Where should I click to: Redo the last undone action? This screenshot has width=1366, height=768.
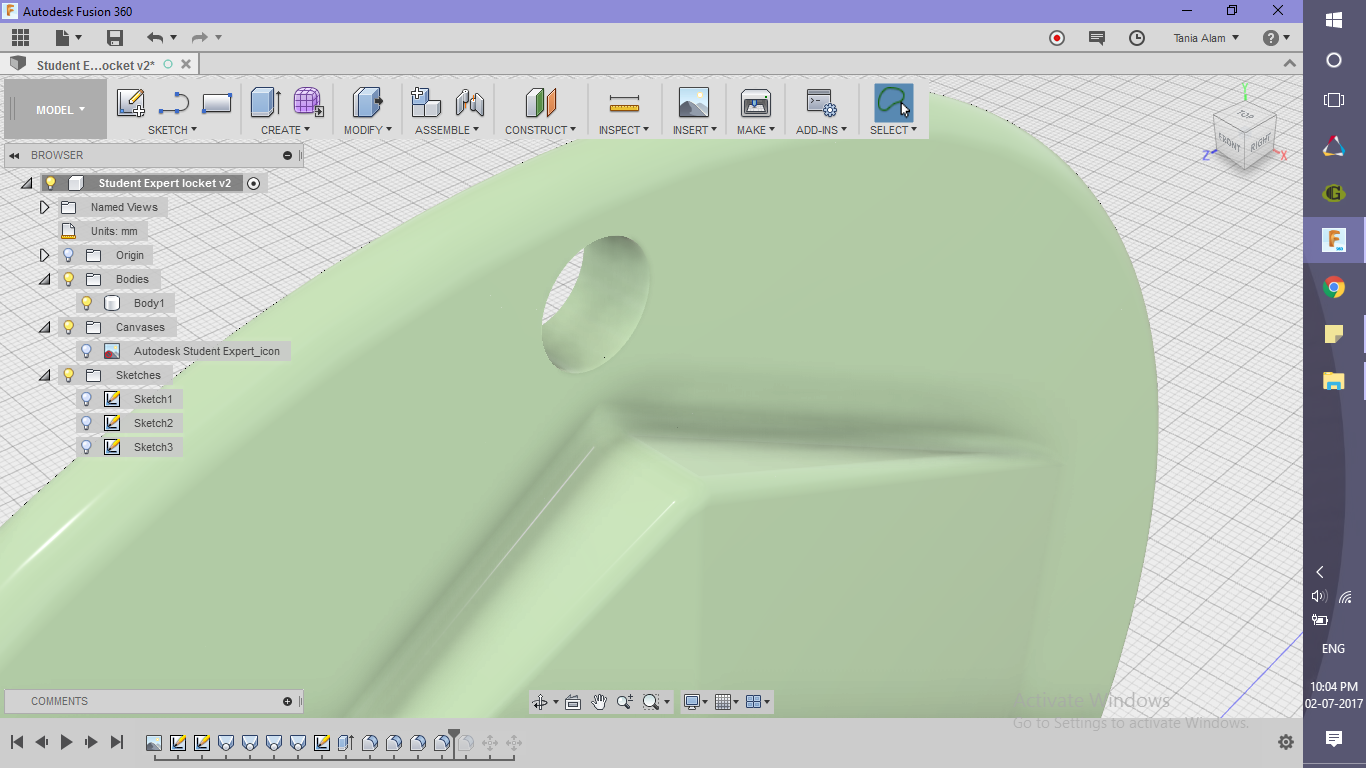[200, 38]
